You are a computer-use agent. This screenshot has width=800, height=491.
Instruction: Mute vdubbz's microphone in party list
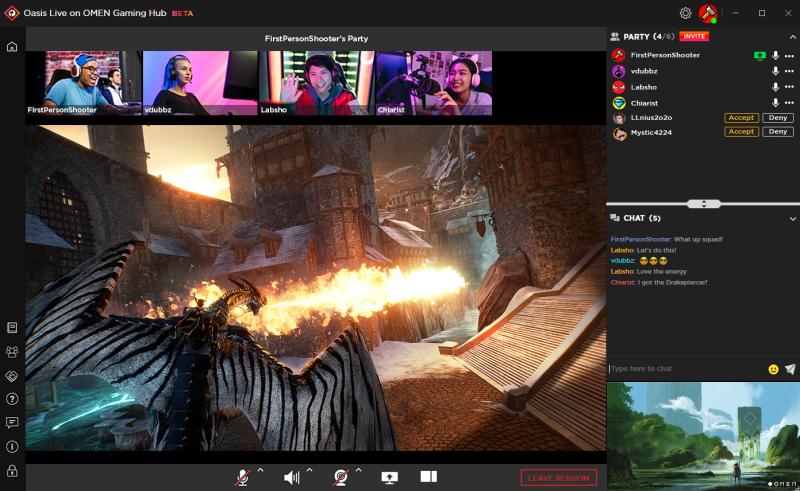pos(775,71)
